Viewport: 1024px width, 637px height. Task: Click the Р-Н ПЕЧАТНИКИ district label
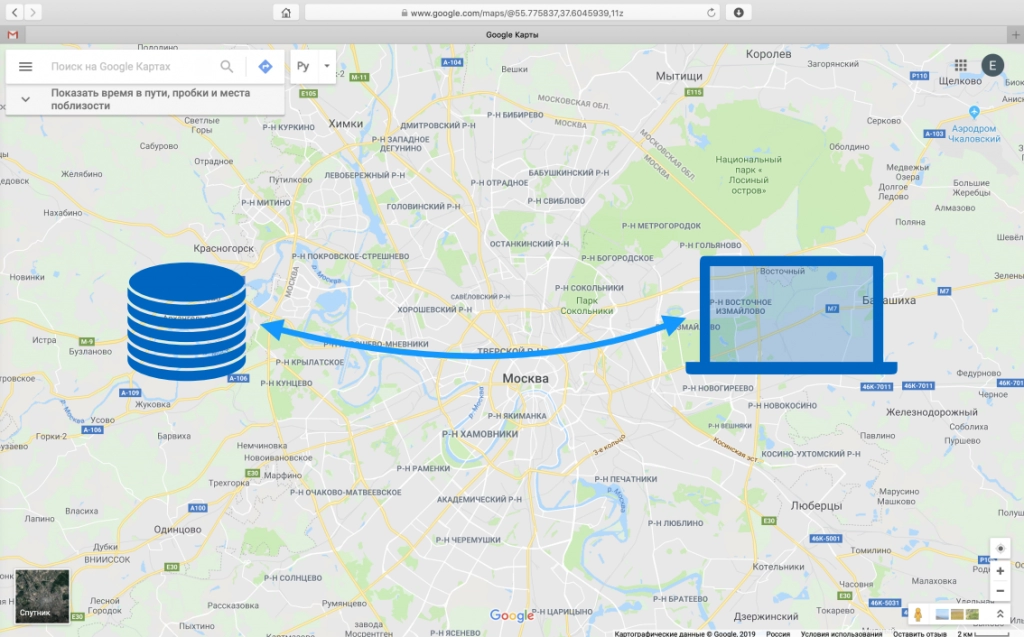coord(626,479)
